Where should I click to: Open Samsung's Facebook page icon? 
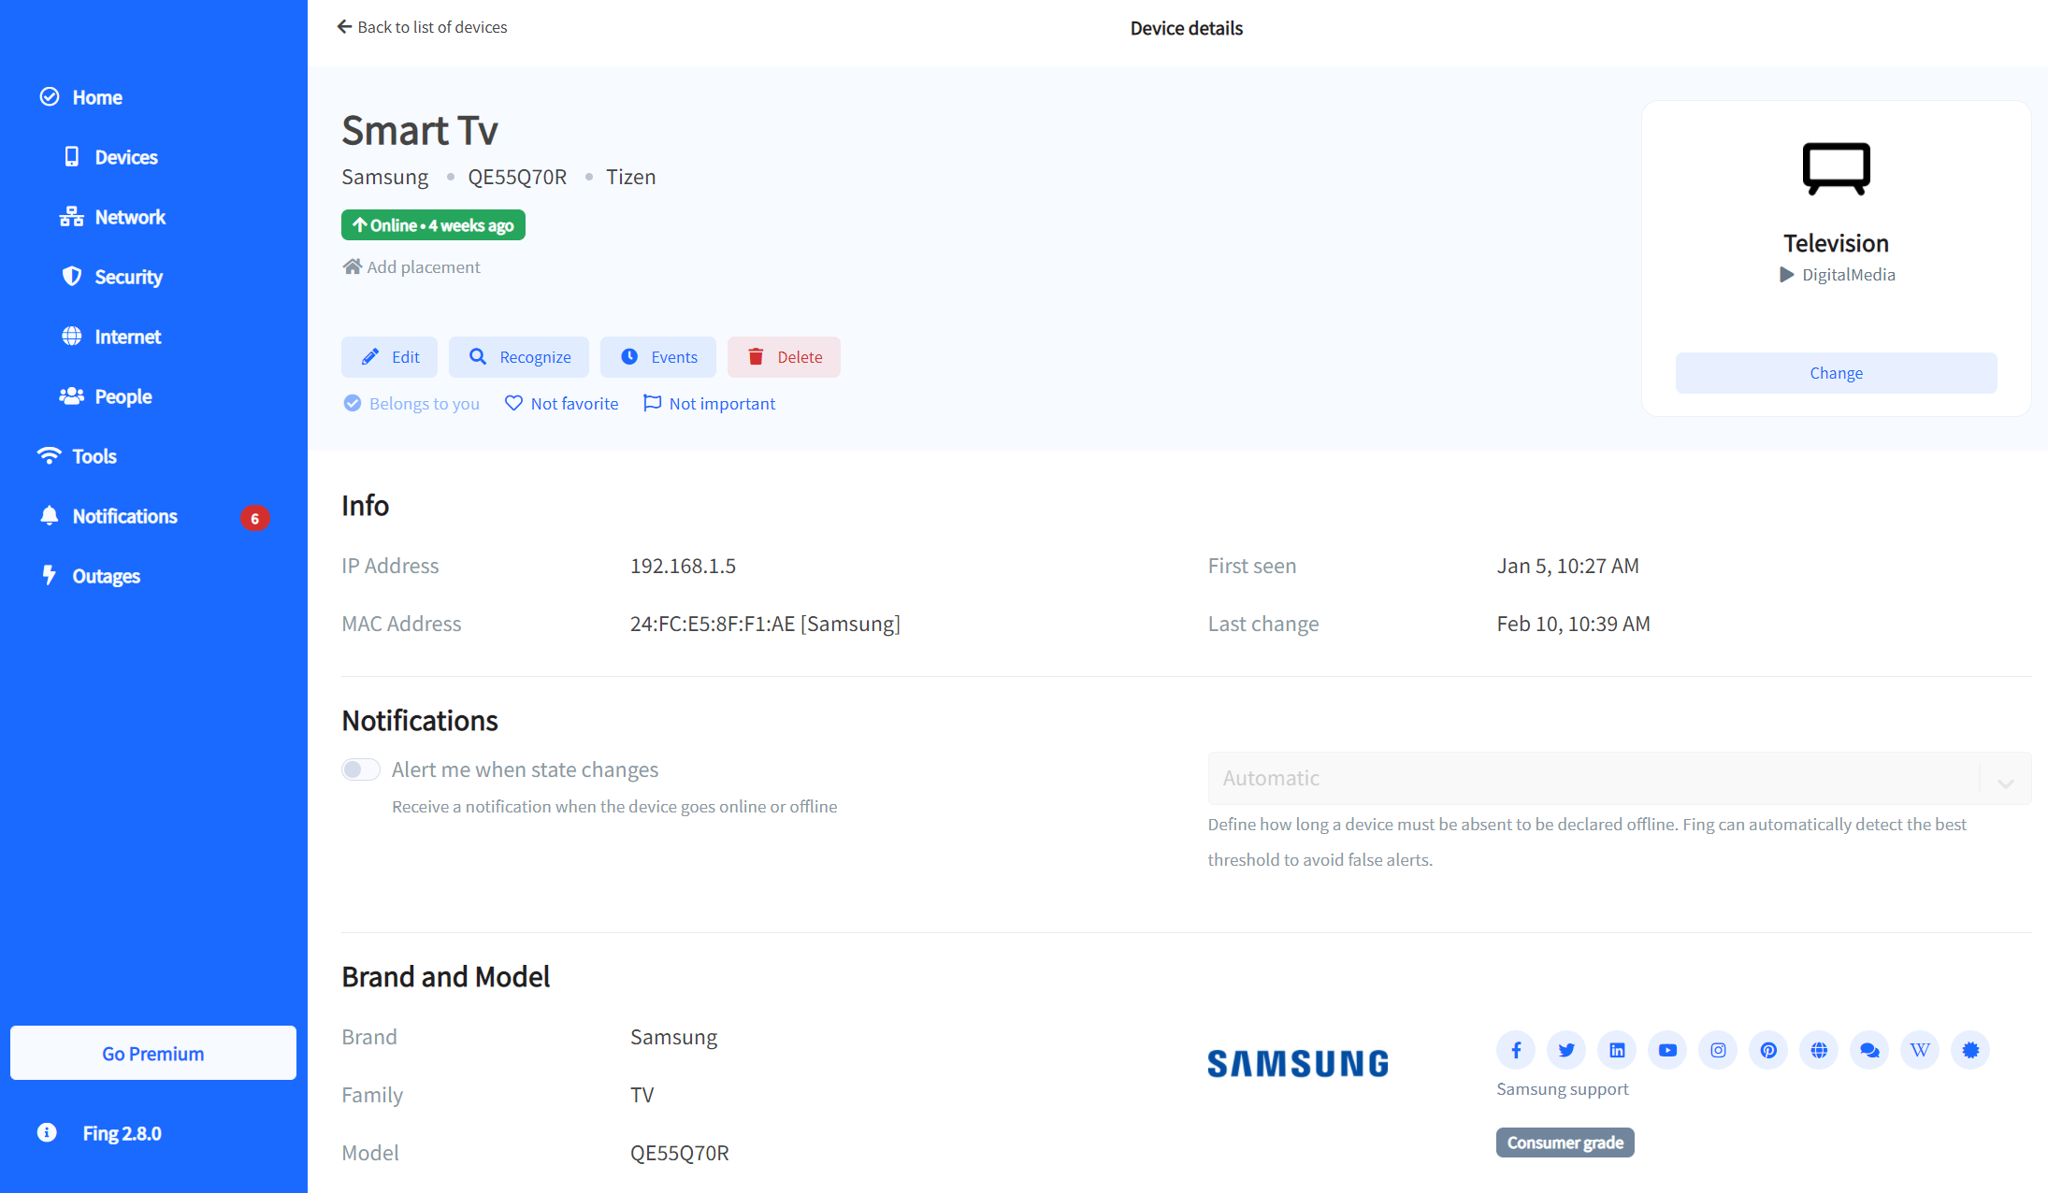tap(1516, 1050)
